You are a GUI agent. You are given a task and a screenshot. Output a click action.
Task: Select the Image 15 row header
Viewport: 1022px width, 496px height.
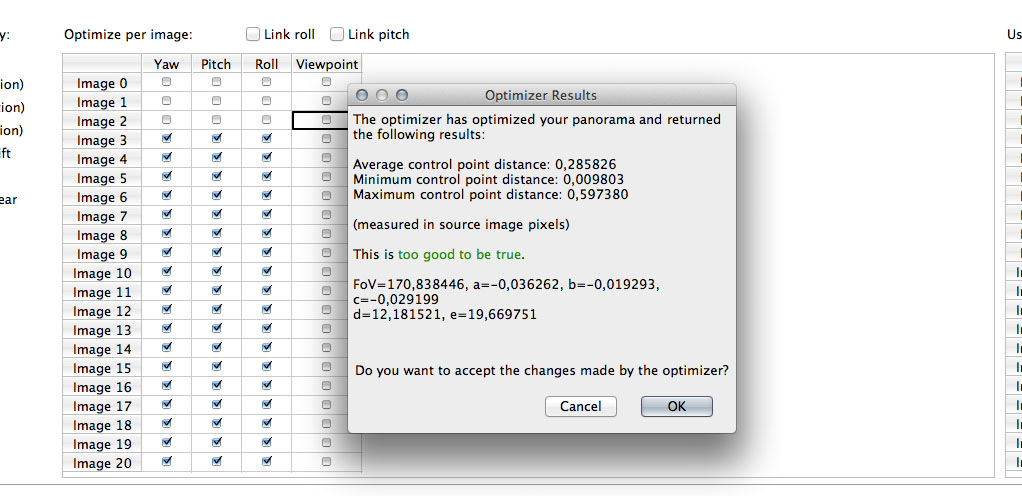pyautogui.click(x=102, y=368)
